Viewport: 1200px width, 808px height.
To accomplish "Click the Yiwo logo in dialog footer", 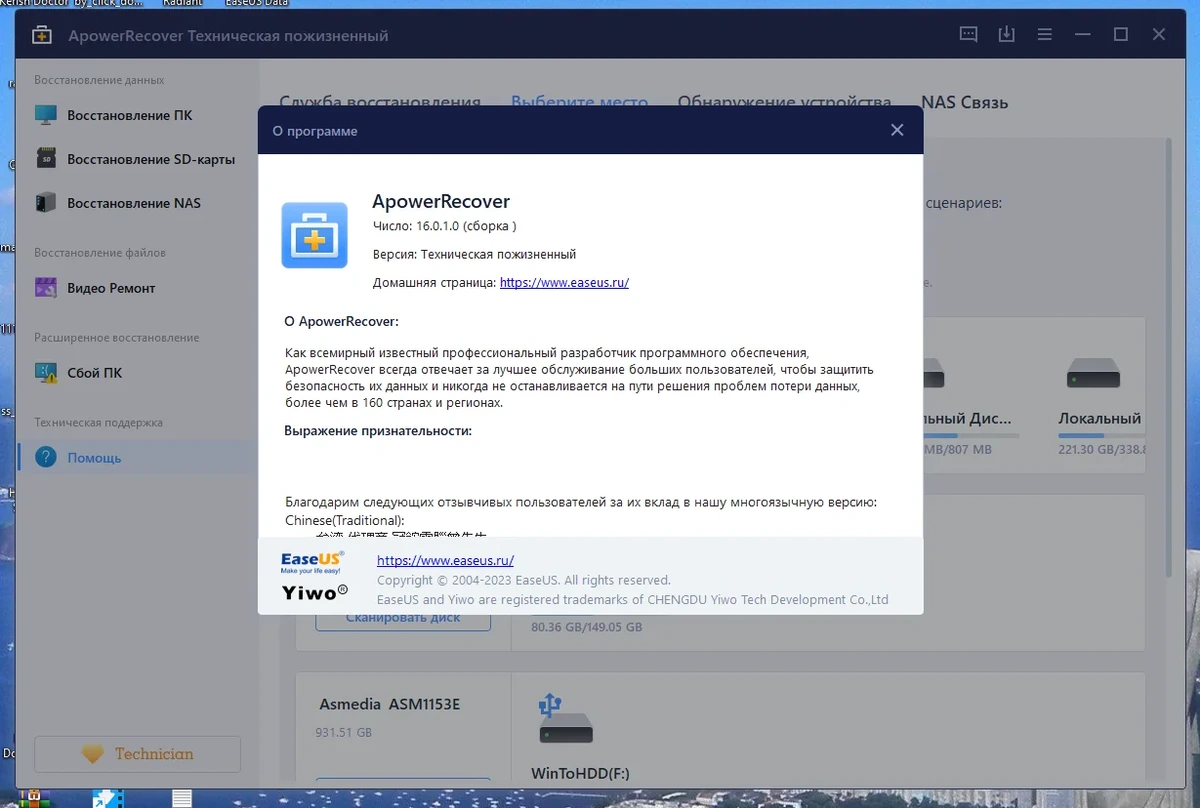I will click(x=315, y=593).
